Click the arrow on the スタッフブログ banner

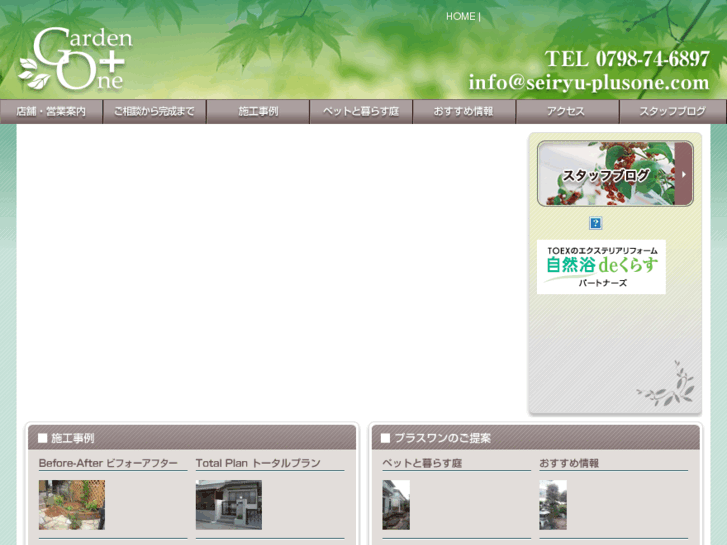683,174
